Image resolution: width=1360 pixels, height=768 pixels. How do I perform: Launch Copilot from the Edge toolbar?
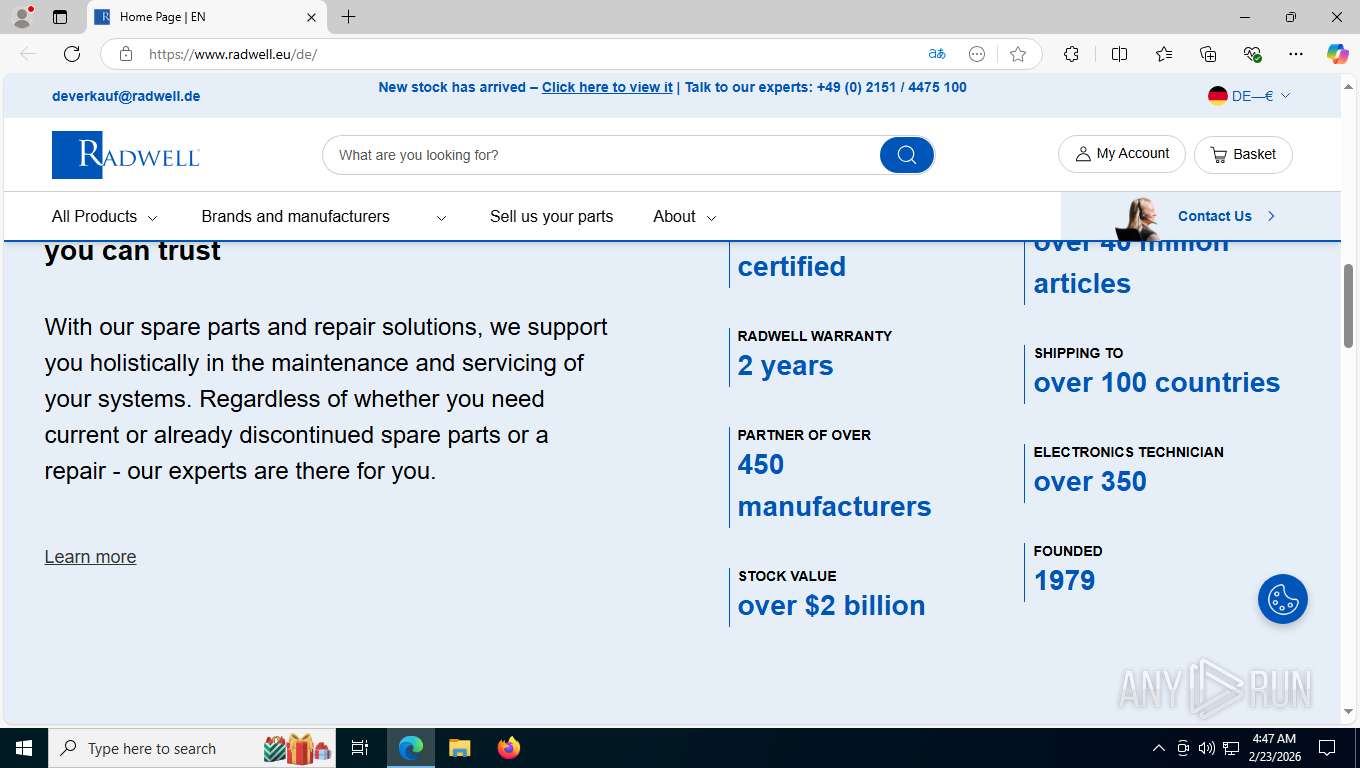tap(1337, 54)
